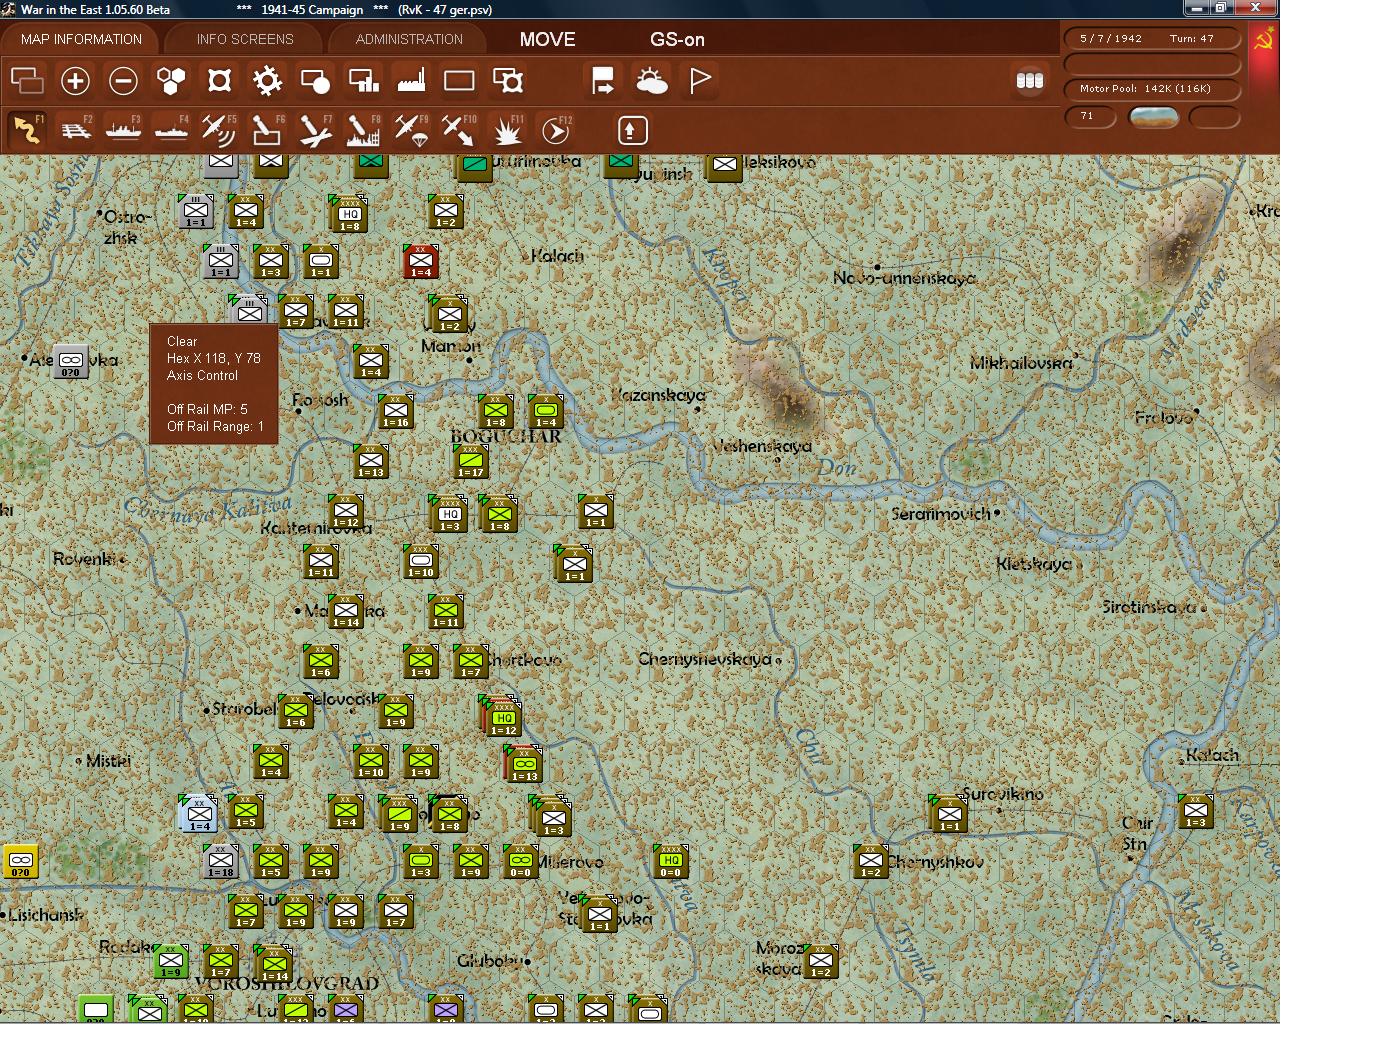Click the plain rectangle toolbar icon
The image size is (1383, 1037).
[x=459, y=80]
